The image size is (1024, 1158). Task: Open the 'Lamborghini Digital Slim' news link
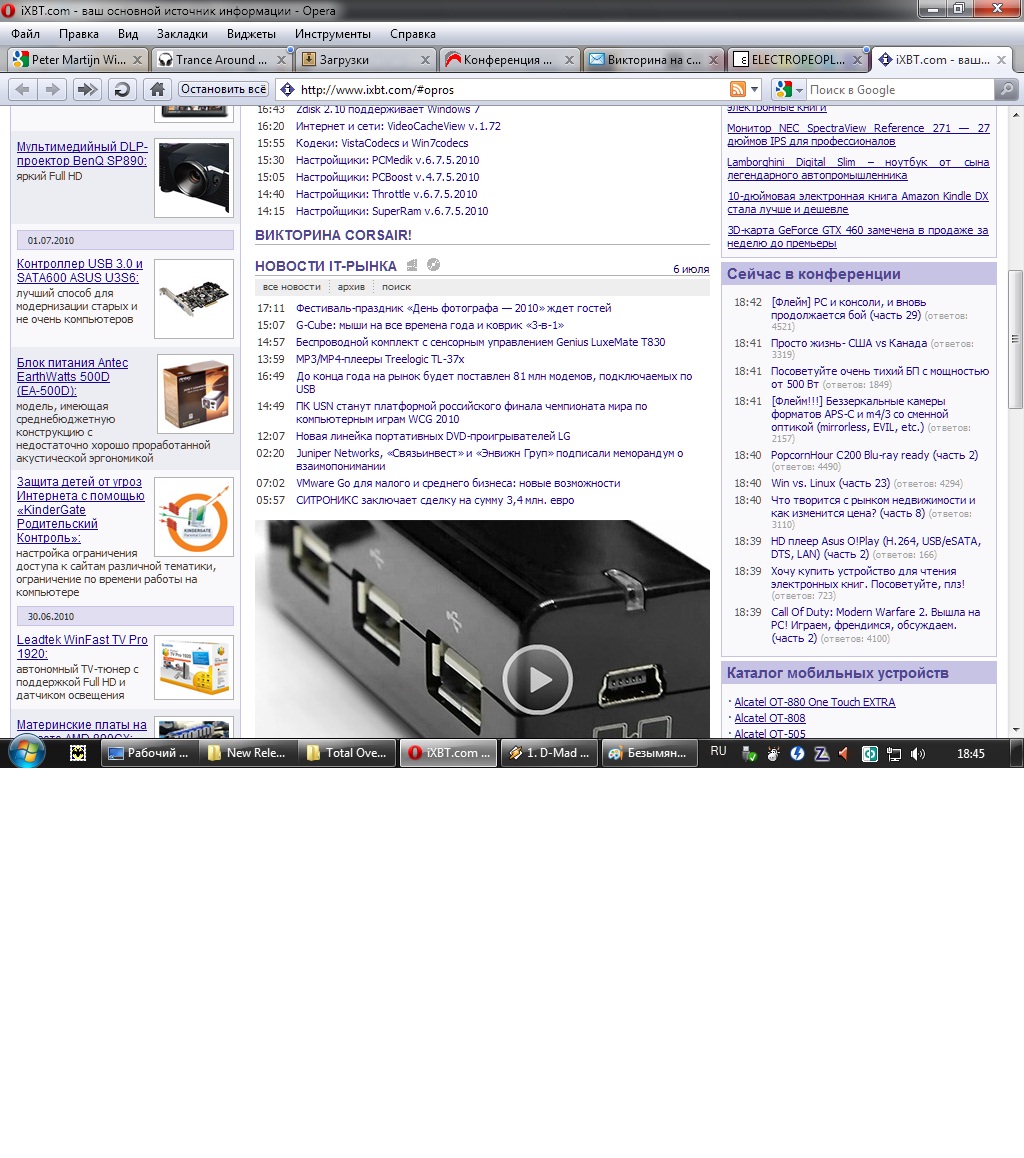[858, 168]
